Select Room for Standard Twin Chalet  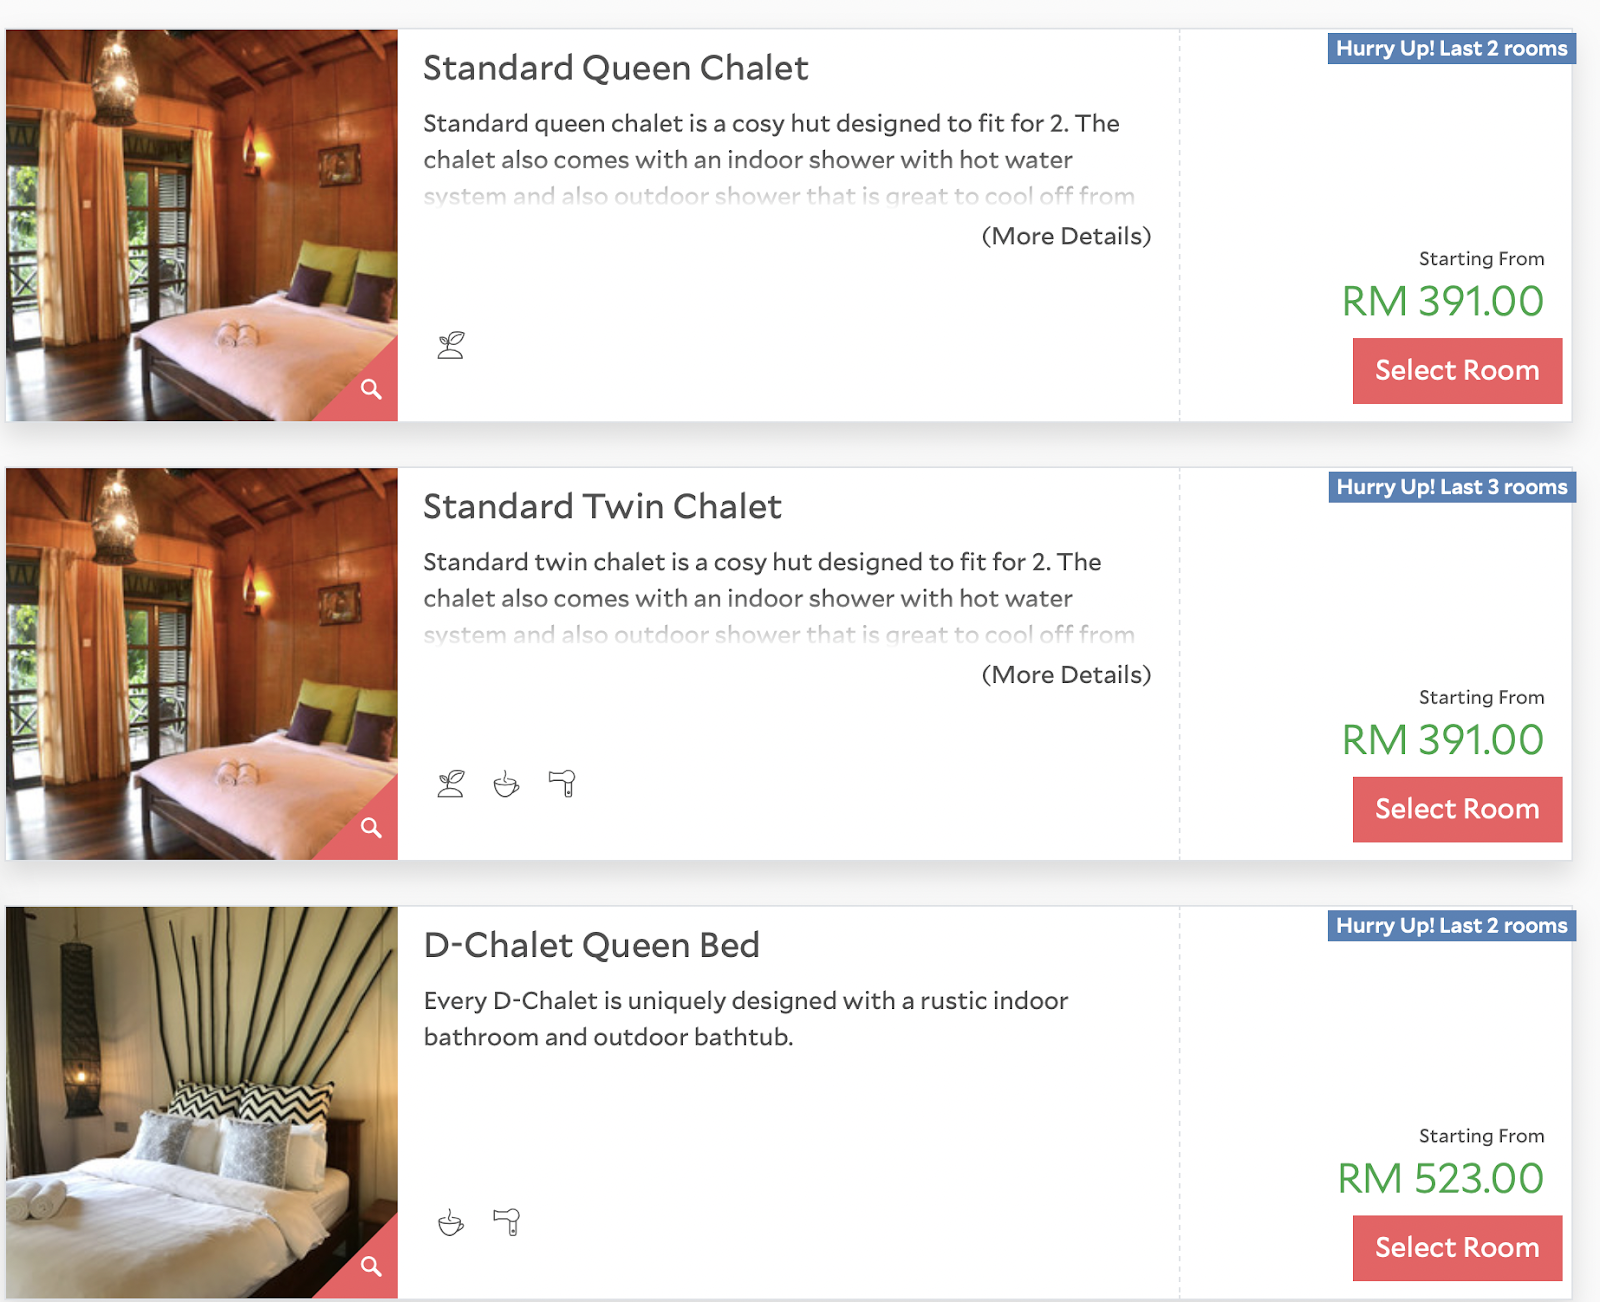pos(1456,809)
